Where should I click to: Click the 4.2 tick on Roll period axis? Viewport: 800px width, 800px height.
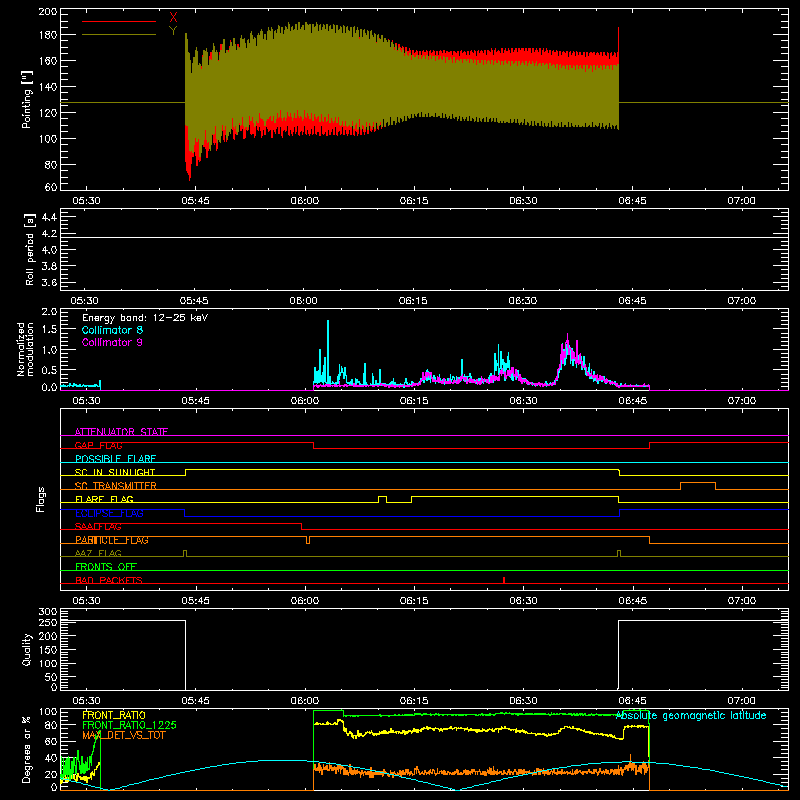(x=49, y=234)
